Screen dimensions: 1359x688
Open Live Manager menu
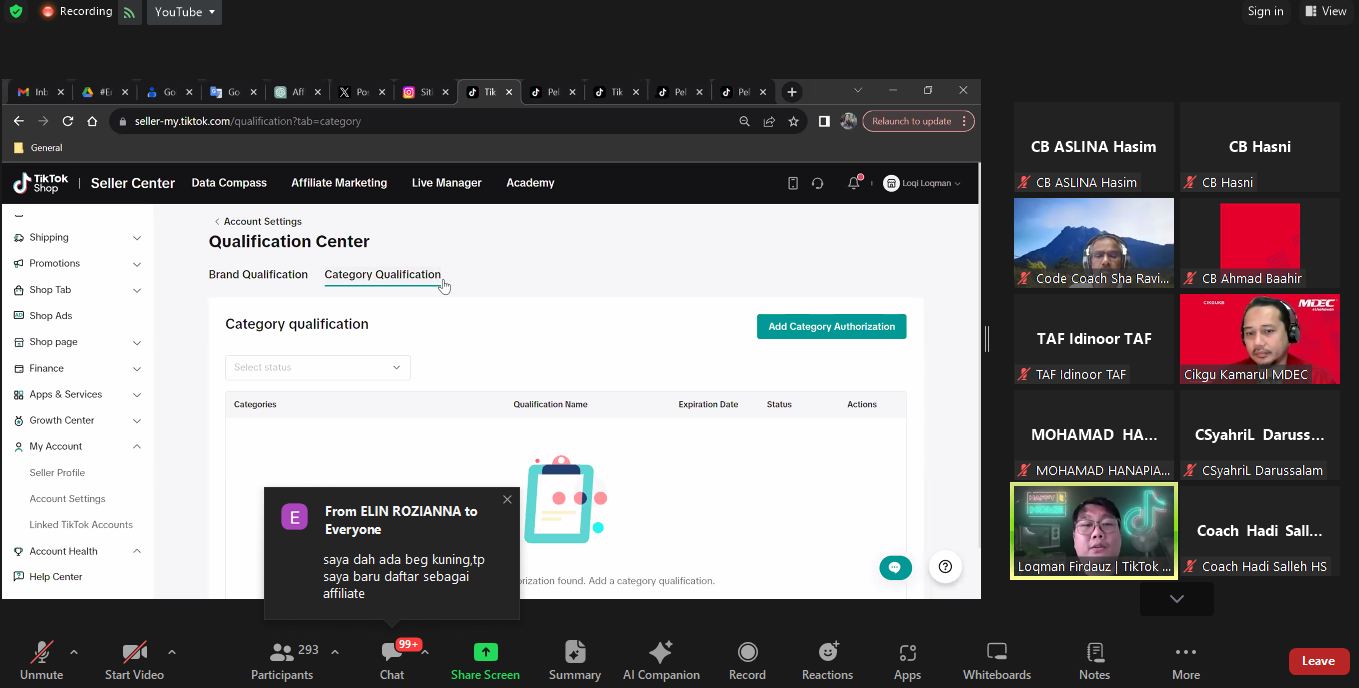click(446, 183)
